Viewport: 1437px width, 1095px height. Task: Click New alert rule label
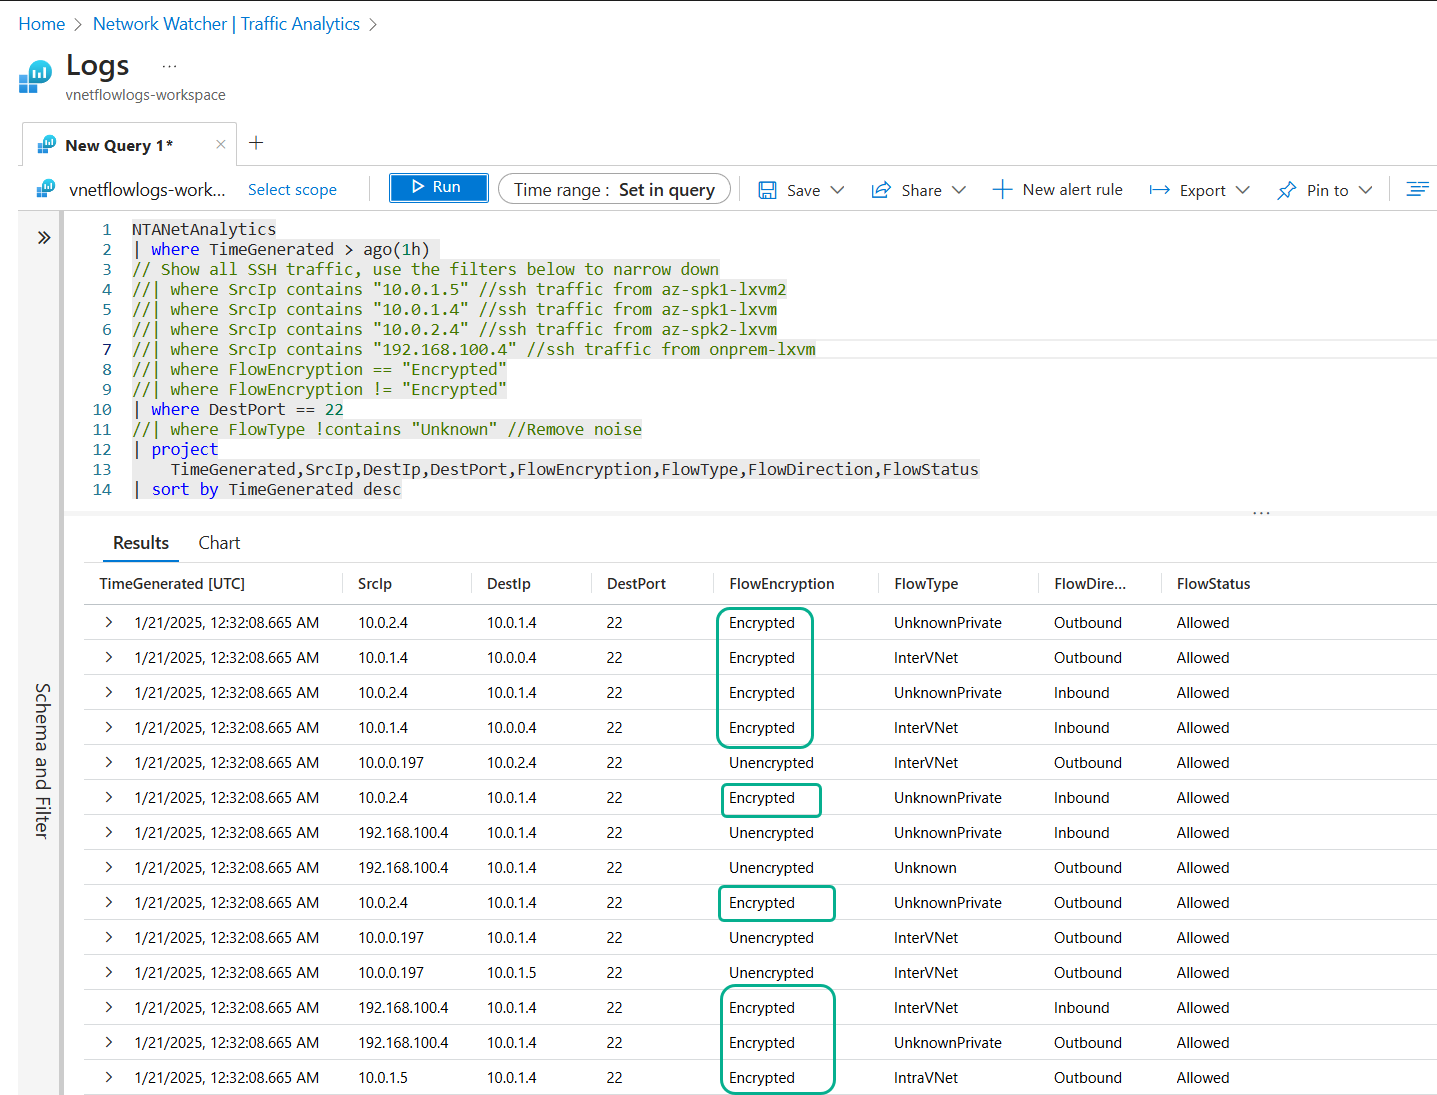coord(1072,190)
